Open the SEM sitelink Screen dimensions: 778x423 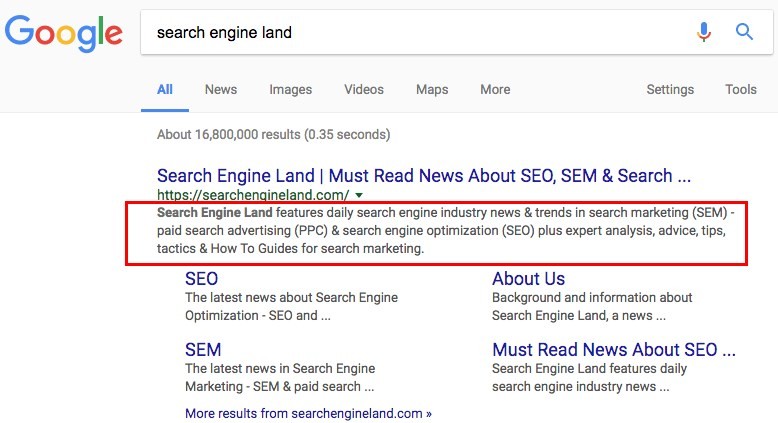click(203, 350)
